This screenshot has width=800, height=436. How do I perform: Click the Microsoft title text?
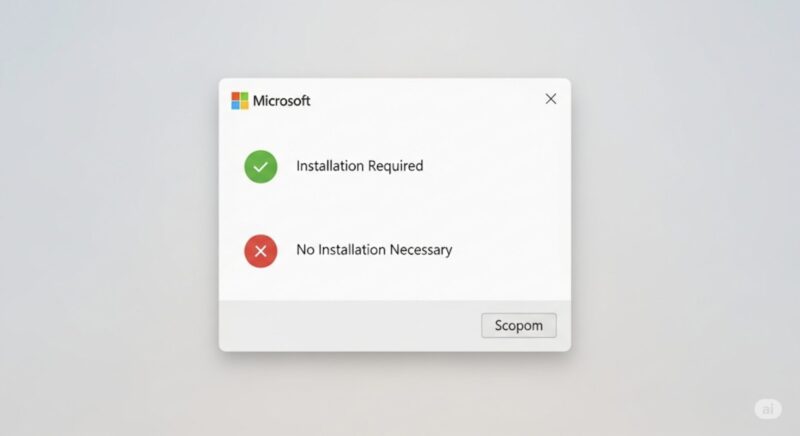pyautogui.click(x=282, y=101)
